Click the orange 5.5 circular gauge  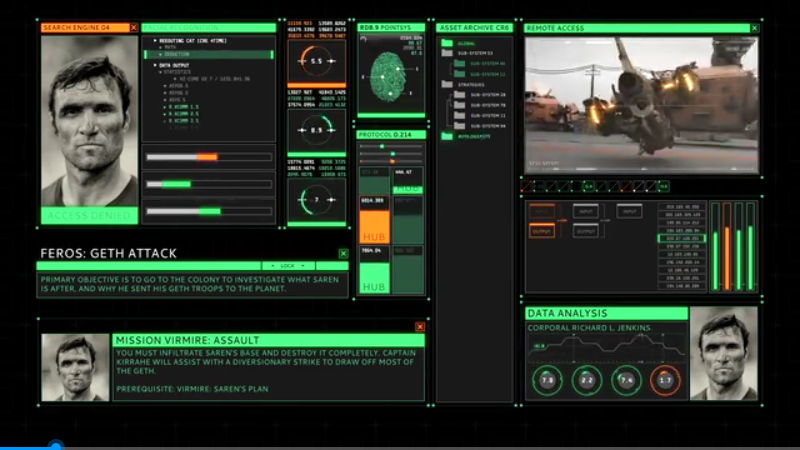coord(316,61)
